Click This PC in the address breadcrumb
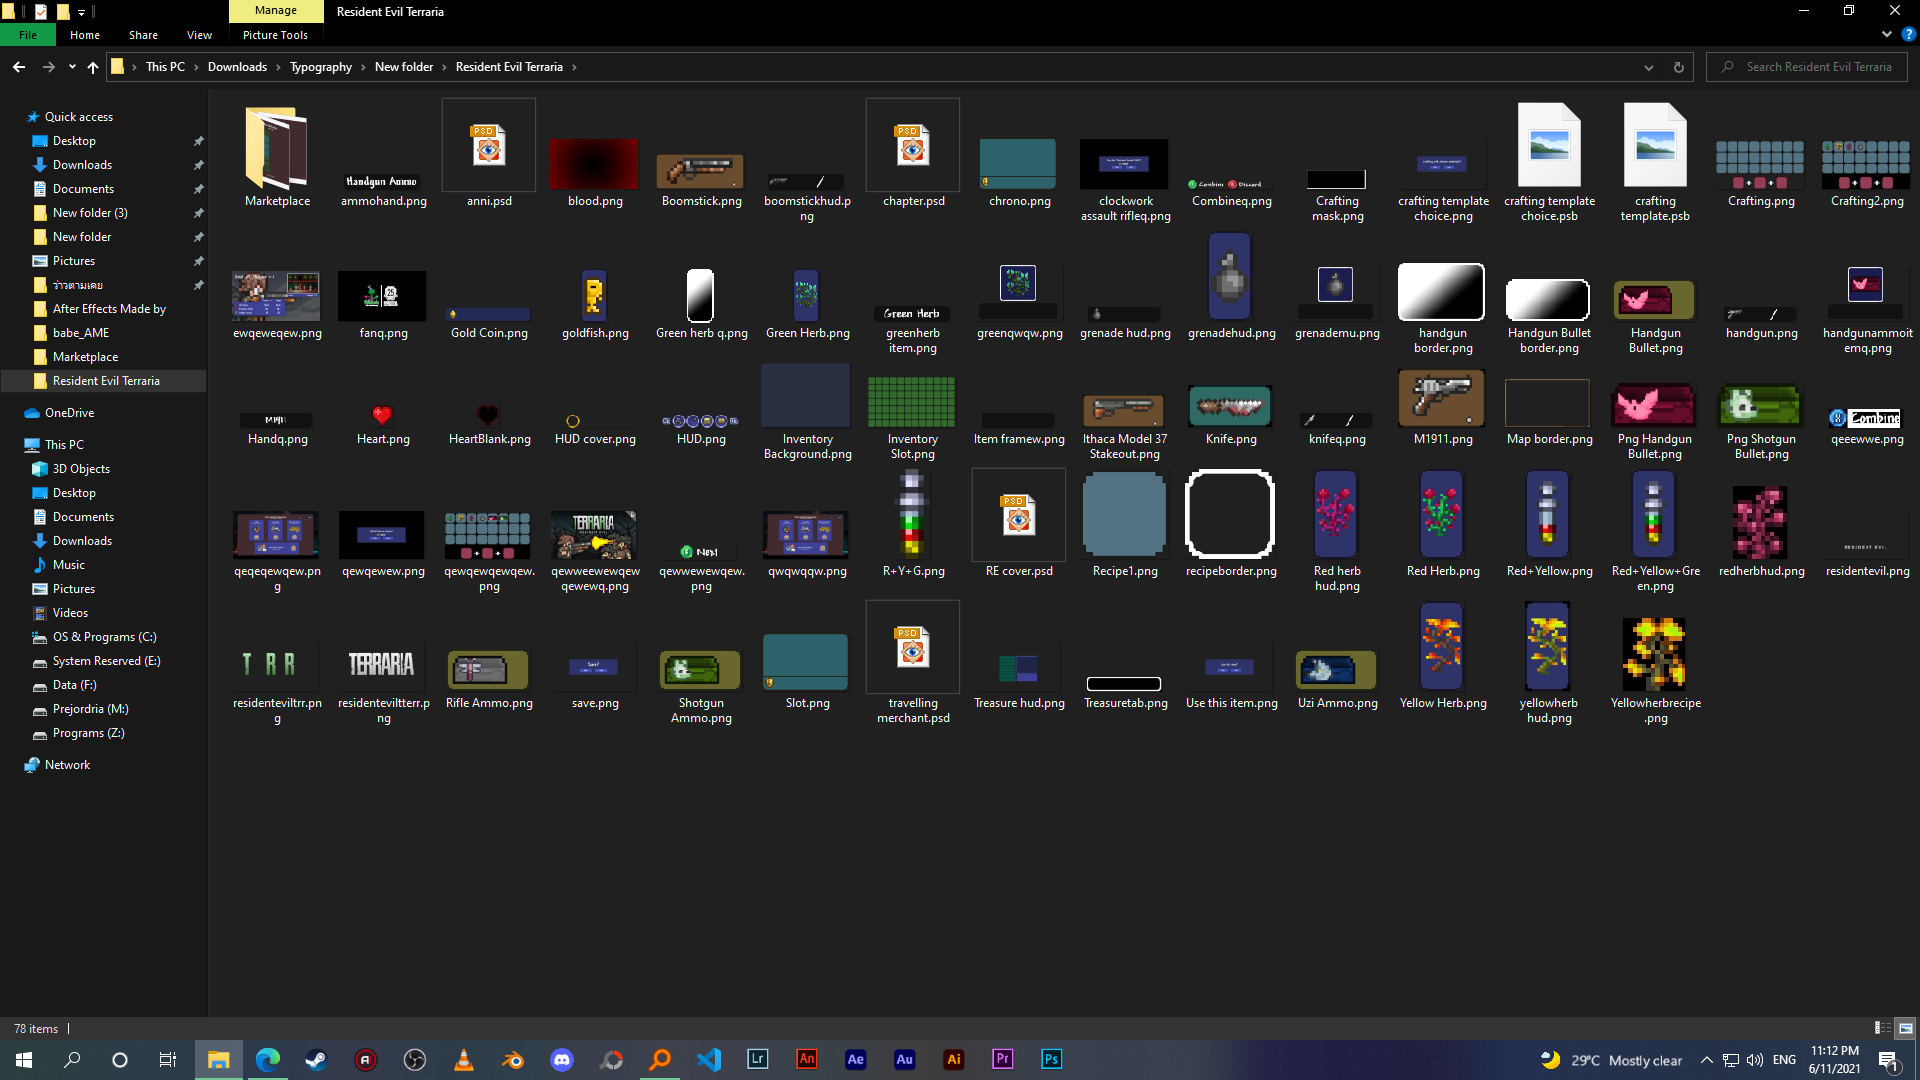 165,67
